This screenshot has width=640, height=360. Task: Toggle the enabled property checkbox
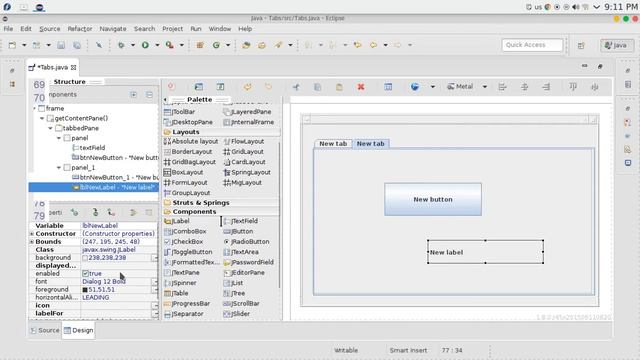85,273
